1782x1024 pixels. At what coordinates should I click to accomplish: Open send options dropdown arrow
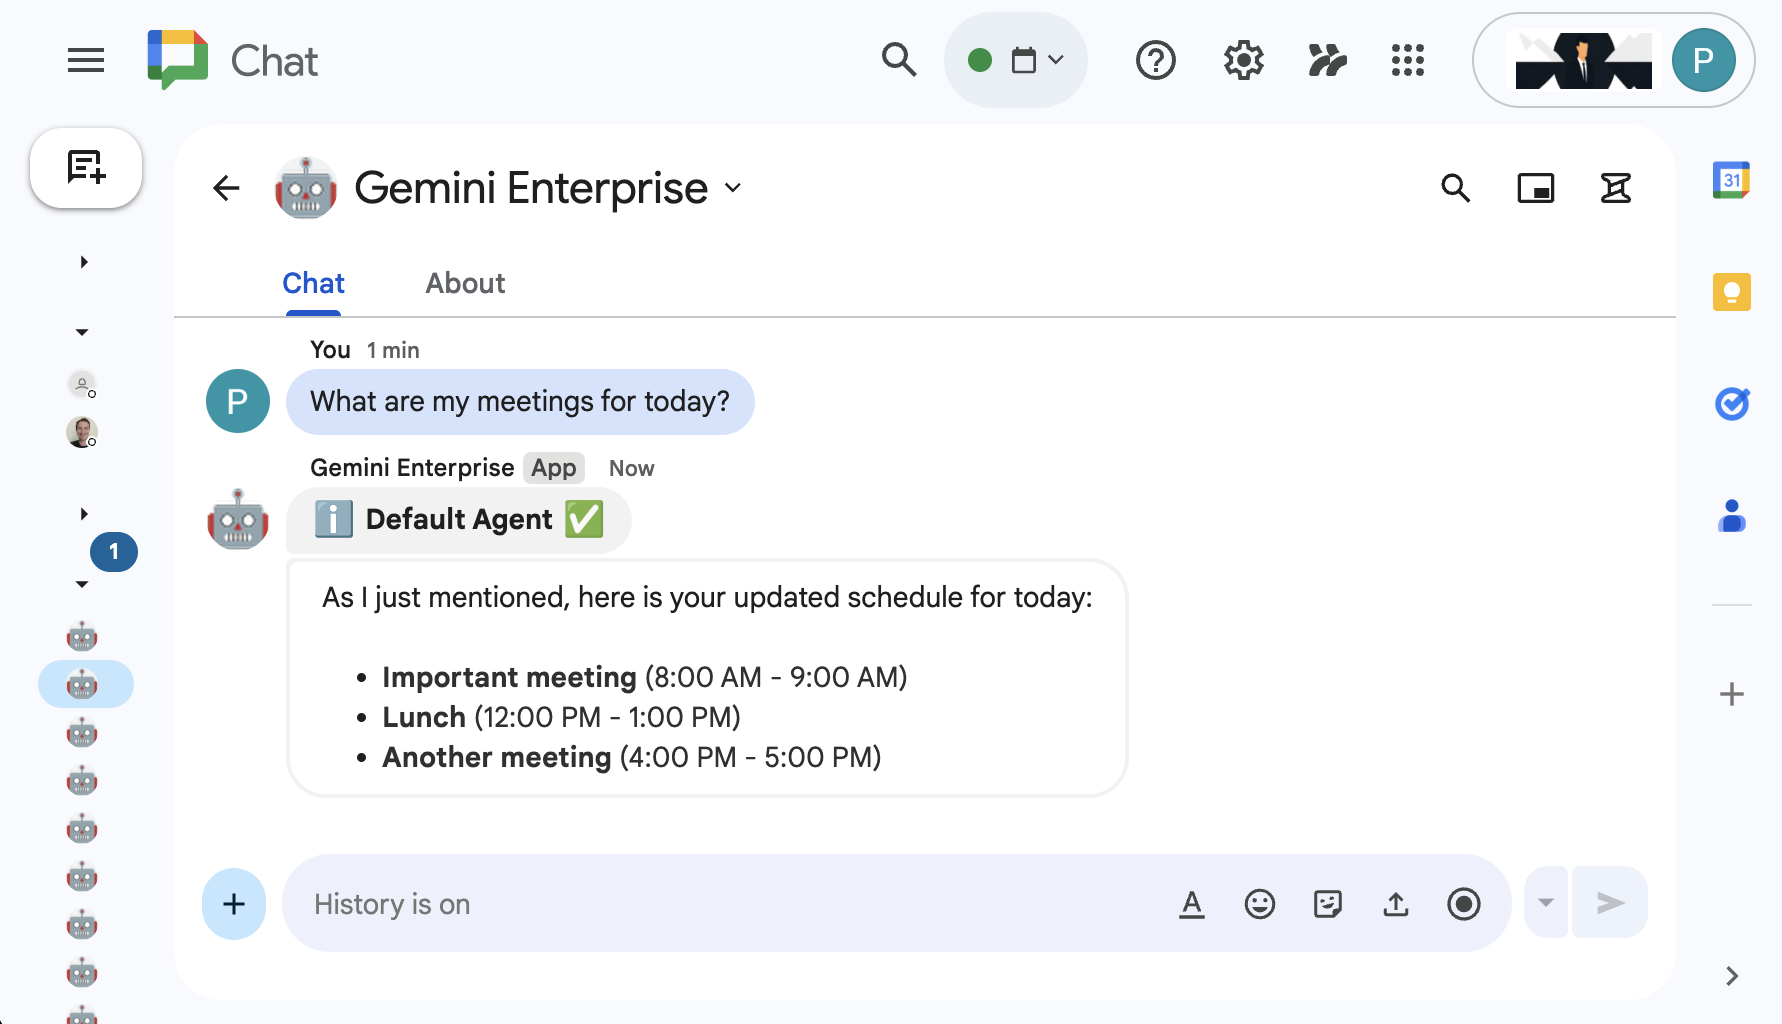point(1545,903)
